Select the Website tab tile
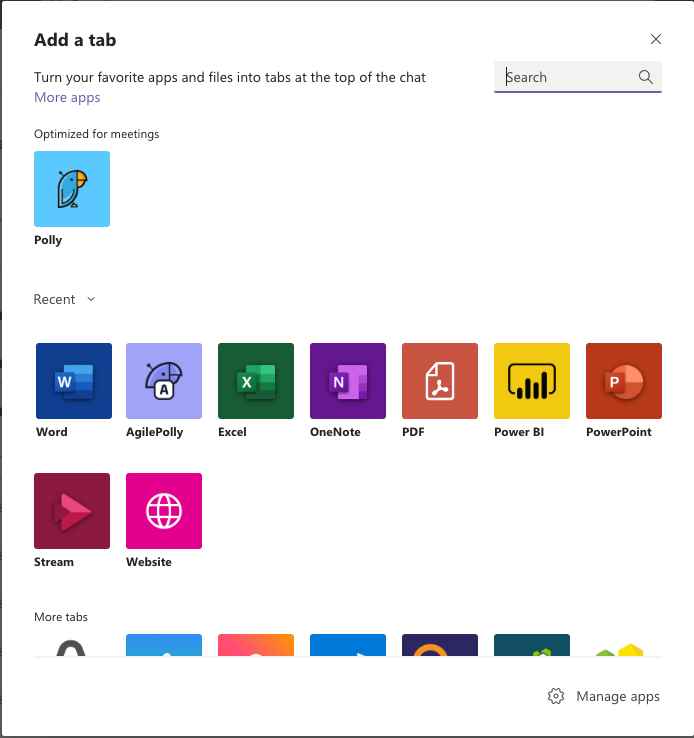Image resolution: width=694 pixels, height=738 pixels. pyautogui.click(x=164, y=511)
